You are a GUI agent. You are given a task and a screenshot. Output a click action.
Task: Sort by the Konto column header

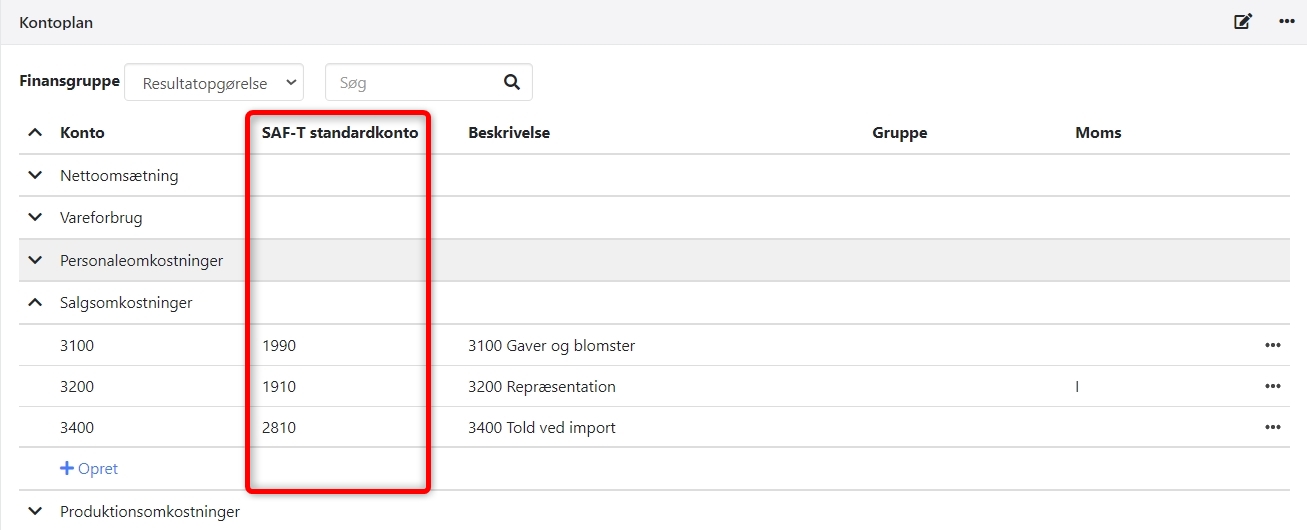pyautogui.click(x=82, y=132)
